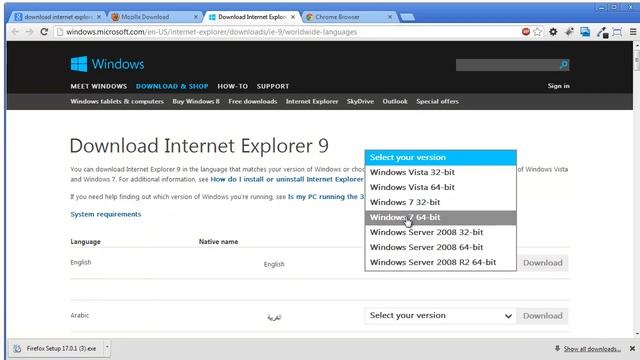Select Windows Vista 32-bit option
Viewport: 640px width, 360px height.
coord(440,172)
